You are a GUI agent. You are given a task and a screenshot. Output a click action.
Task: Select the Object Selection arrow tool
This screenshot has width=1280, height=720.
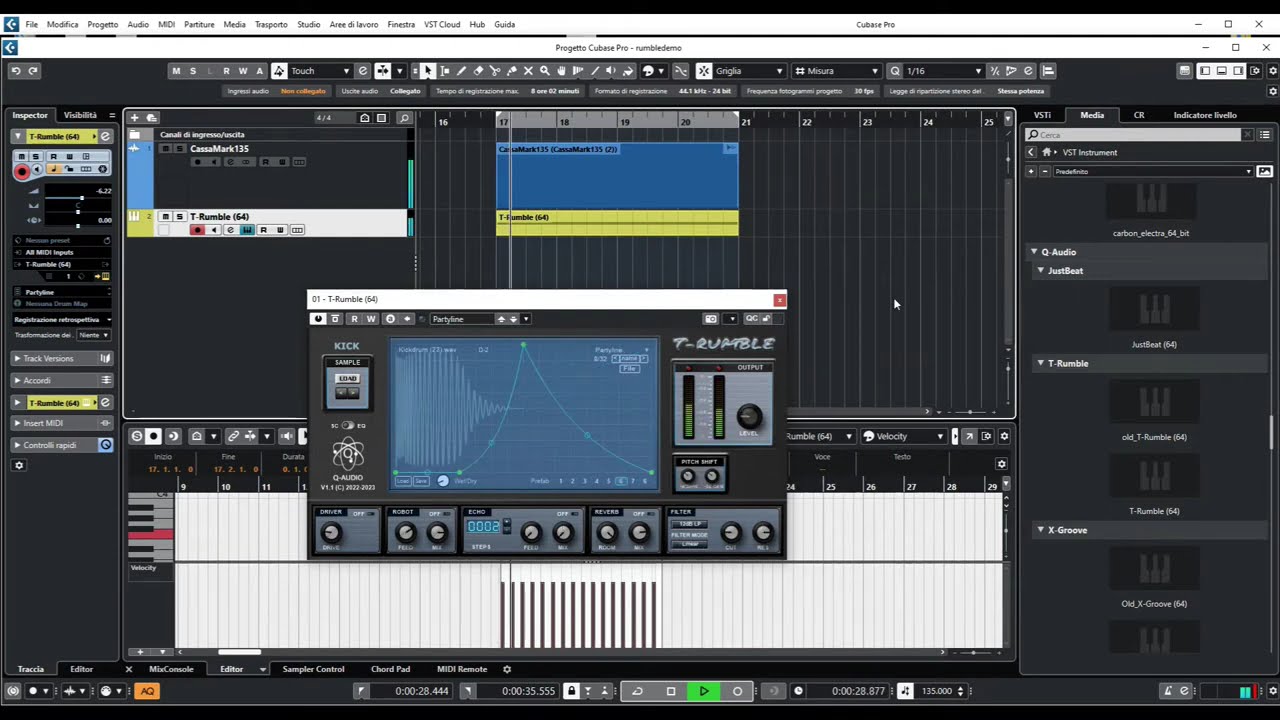[x=428, y=71]
